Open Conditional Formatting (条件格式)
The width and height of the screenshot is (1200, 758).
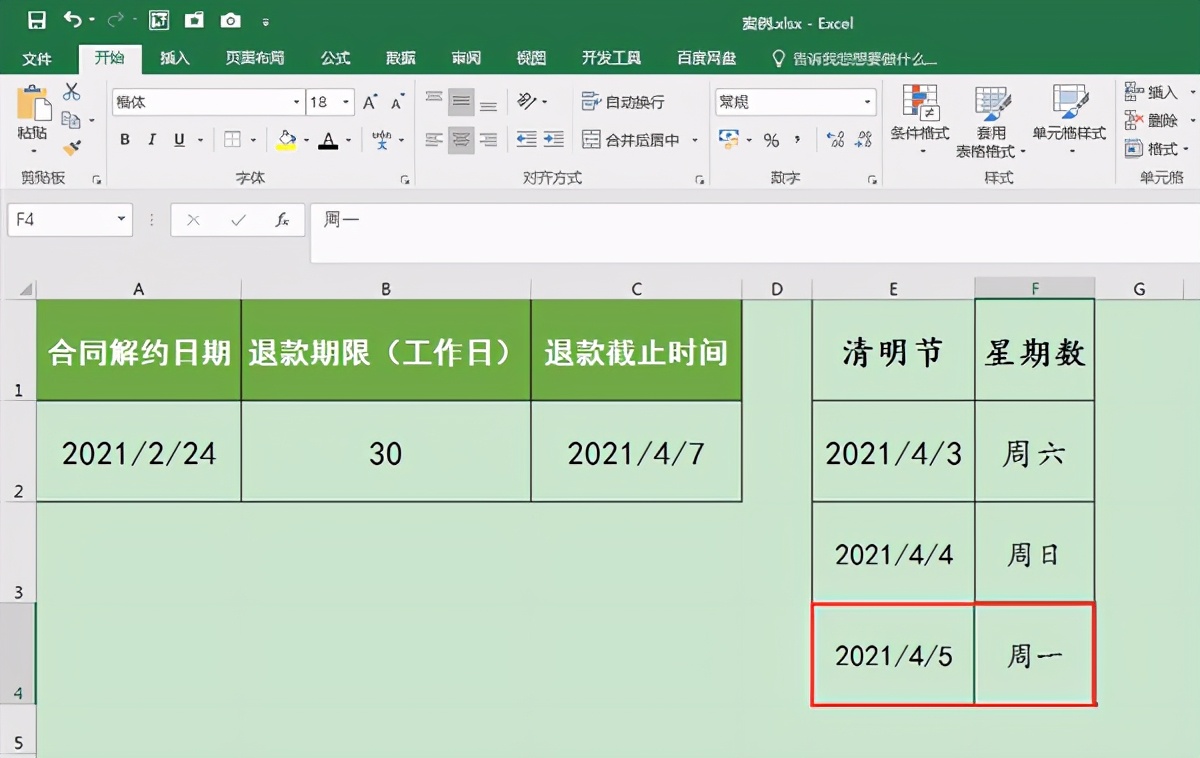coord(920,121)
